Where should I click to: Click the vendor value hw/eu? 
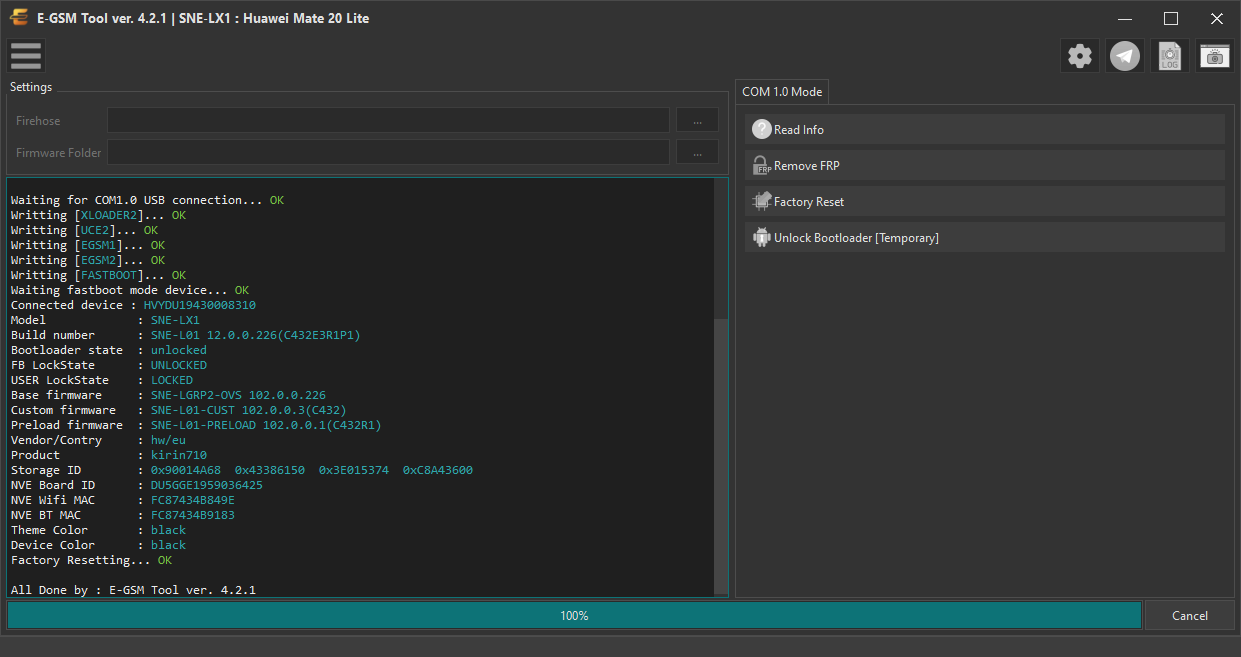[168, 440]
